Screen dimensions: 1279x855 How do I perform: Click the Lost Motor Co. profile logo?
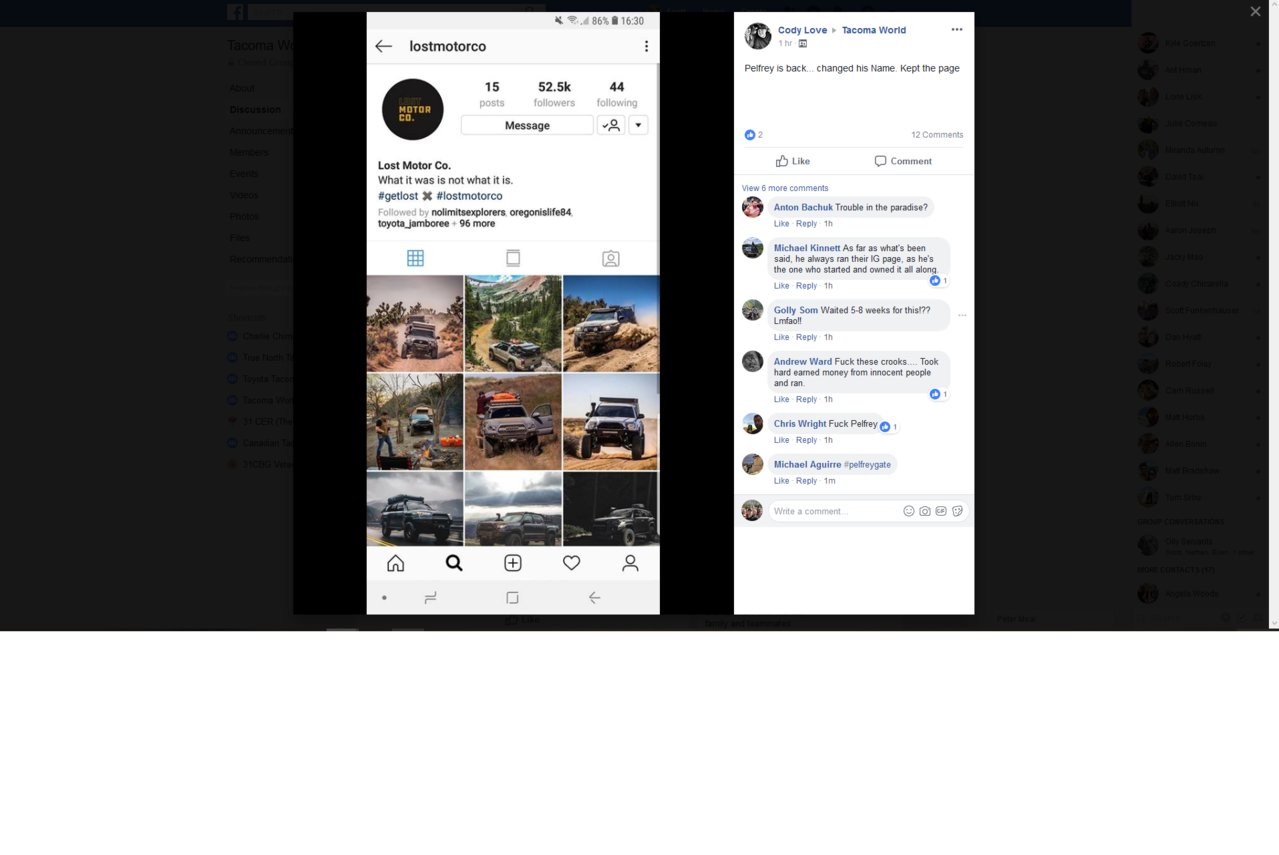click(412, 109)
